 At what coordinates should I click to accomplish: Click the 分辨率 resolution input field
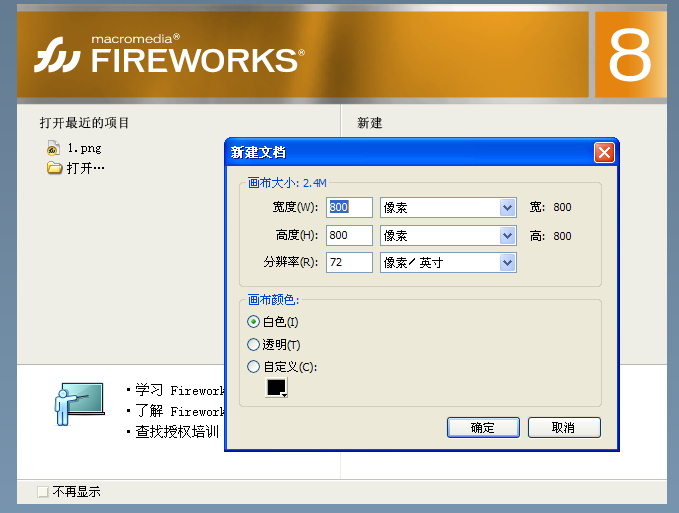(x=349, y=262)
